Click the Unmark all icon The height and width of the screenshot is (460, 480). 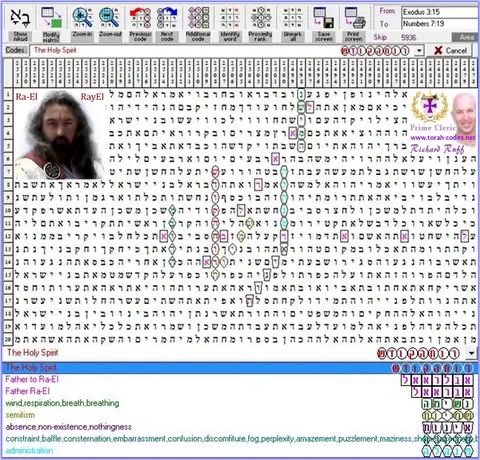tap(293, 18)
